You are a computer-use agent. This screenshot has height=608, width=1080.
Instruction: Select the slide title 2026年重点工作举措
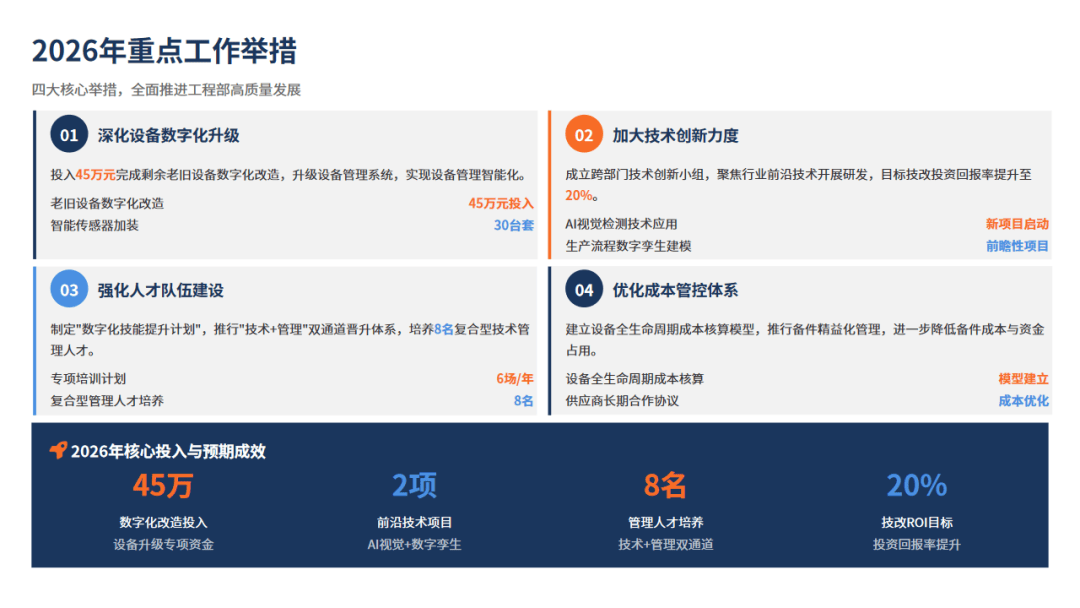[164, 51]
